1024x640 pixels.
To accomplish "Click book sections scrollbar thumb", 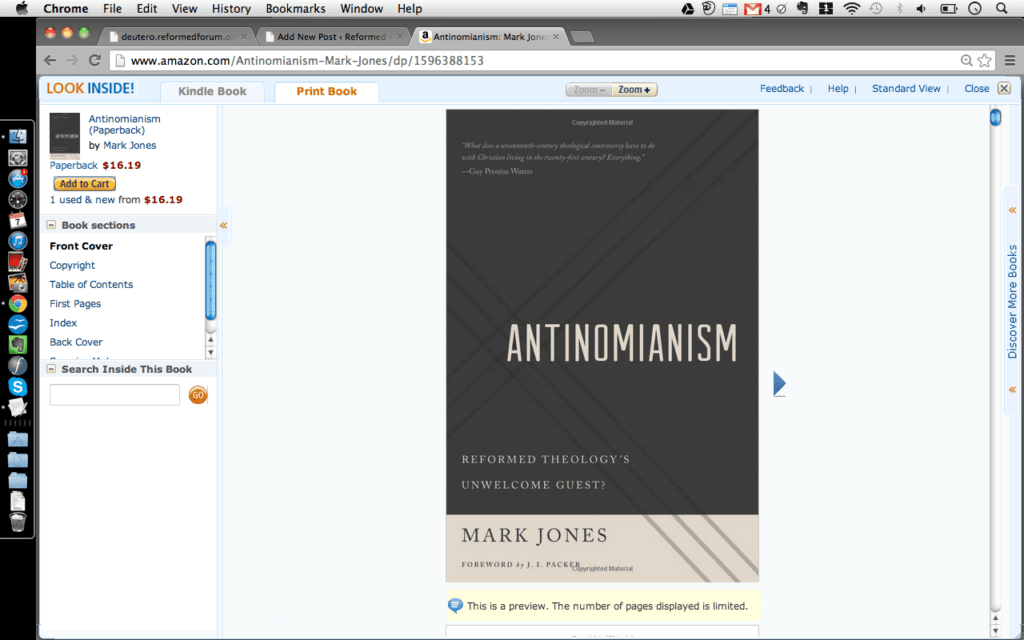I will click(x=210, y=280).
